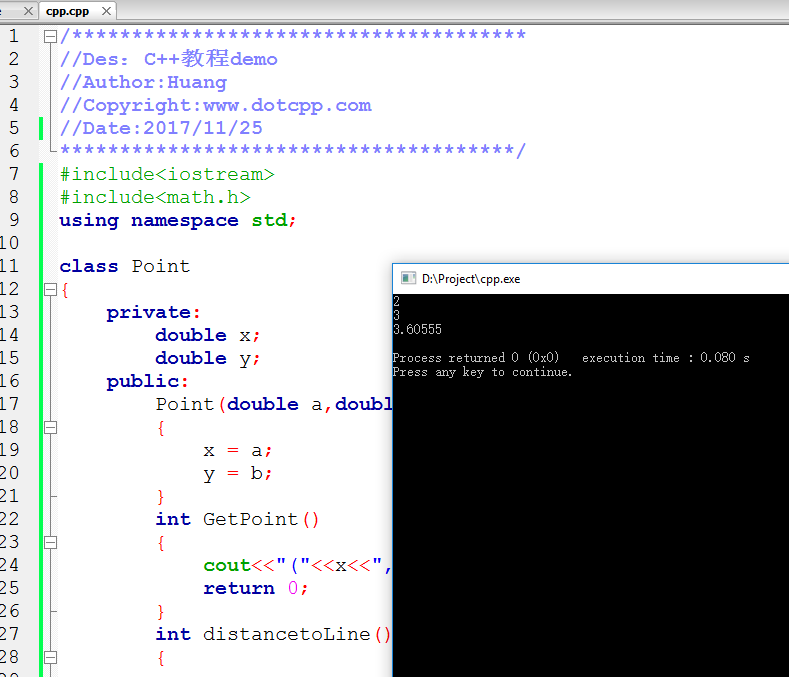Collapse the Point class body fold marker
This screenshot has height=677, width=789.
[50, 290]
